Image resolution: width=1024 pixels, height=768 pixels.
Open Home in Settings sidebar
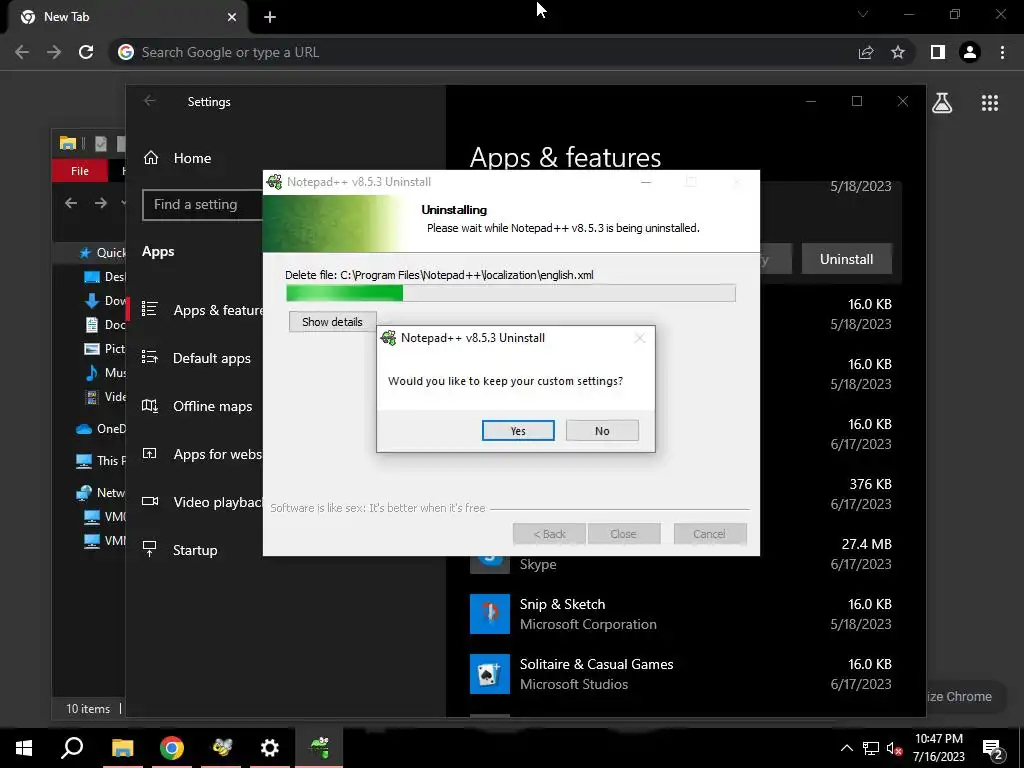pyautogui.click(x=192, y=158)
